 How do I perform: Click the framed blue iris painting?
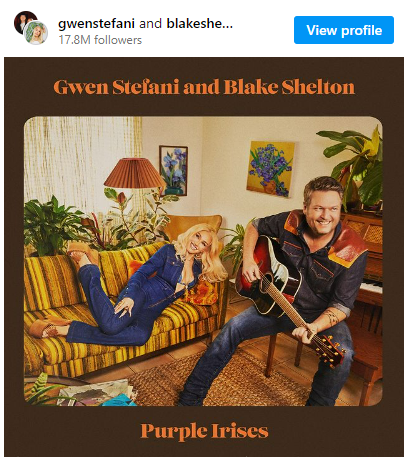[x=173, y=170]
